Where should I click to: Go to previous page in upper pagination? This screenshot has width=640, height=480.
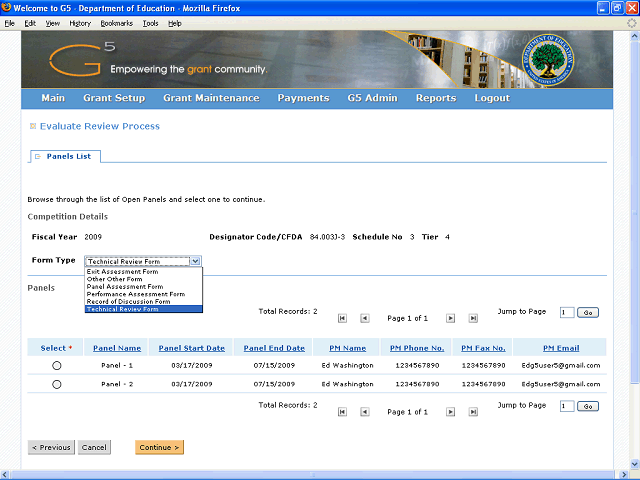pyautogui.click(x=364, y=318)
